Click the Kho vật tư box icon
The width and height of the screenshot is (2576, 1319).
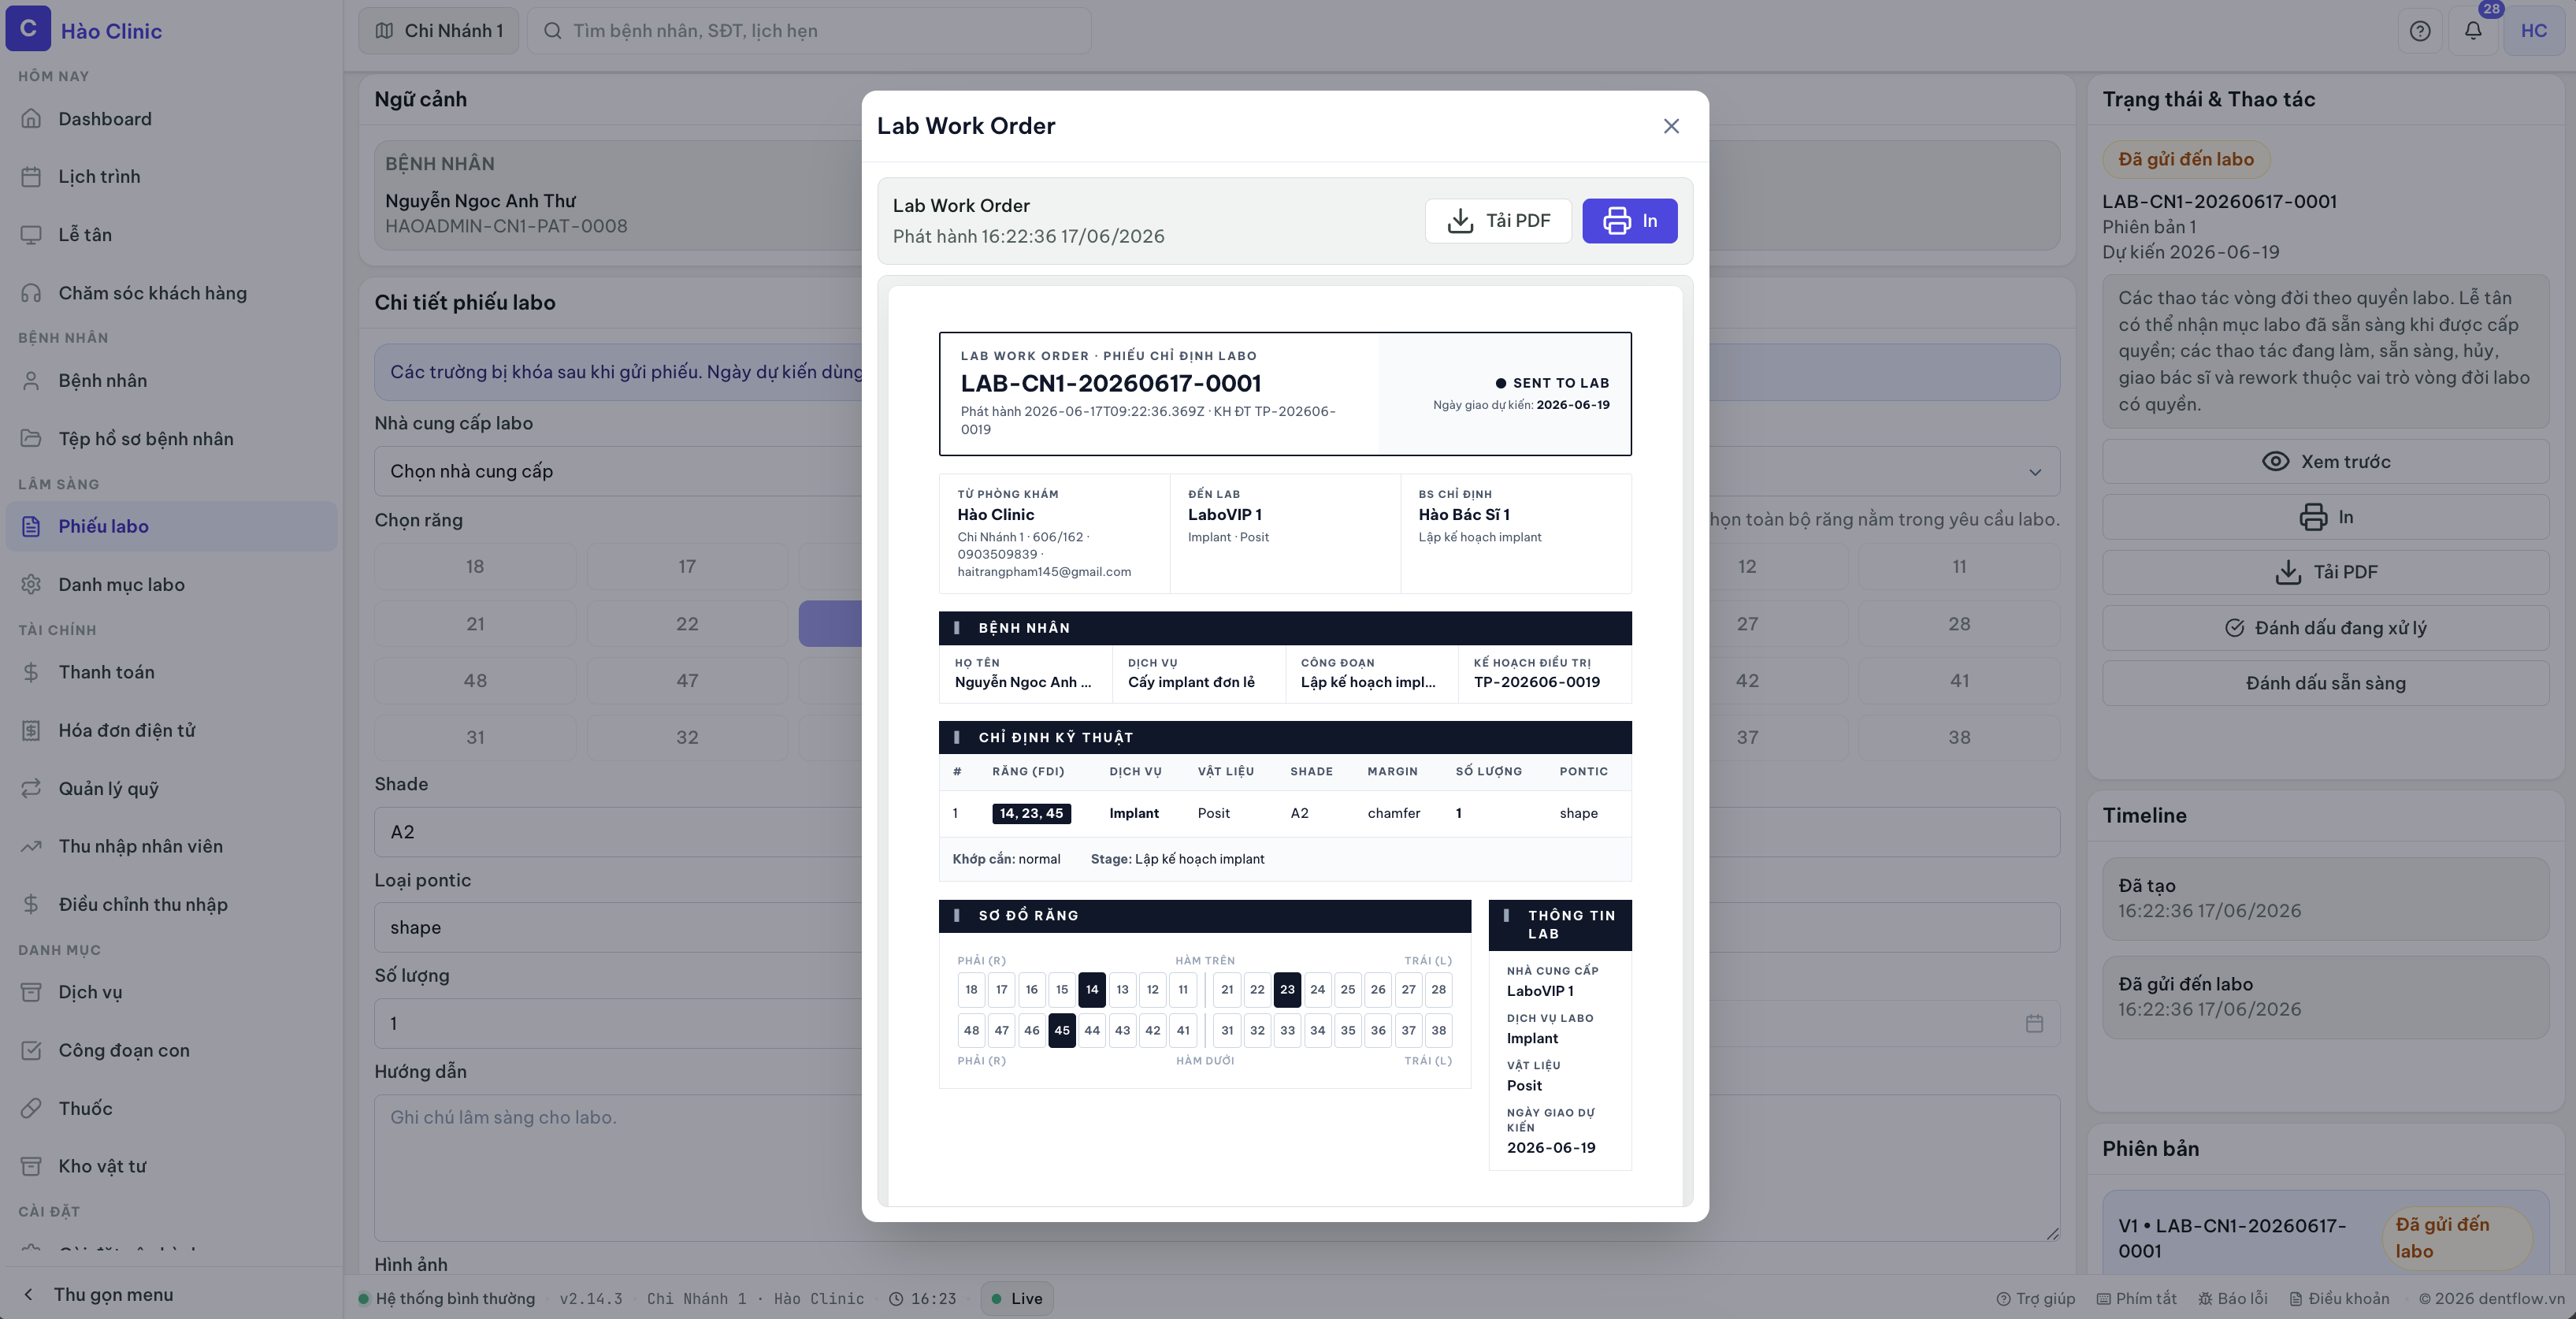click(31, 1166)
